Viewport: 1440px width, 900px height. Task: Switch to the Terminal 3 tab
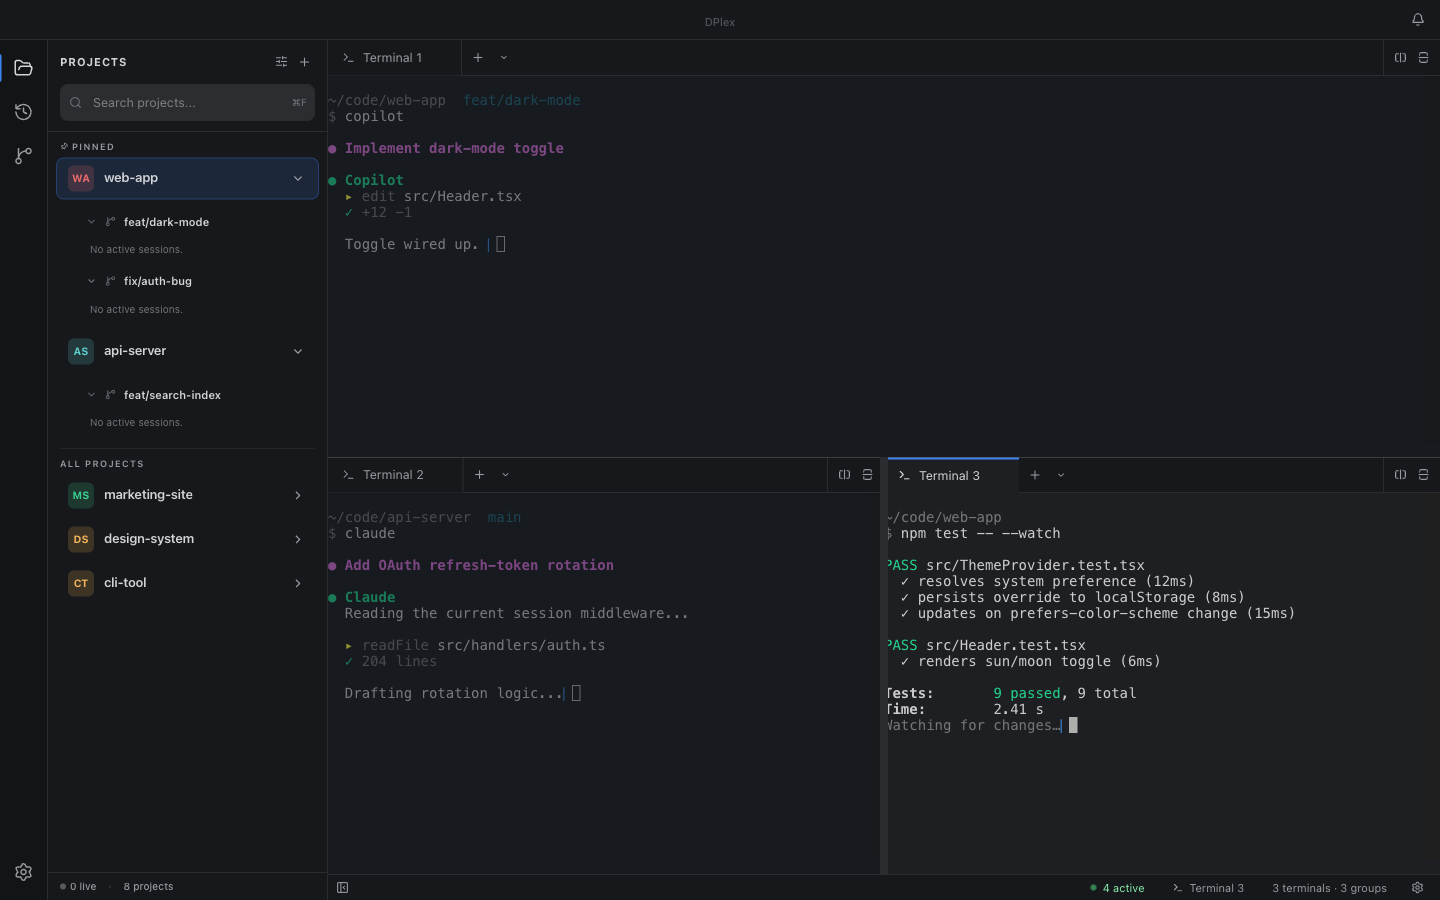[x=953, y=475]
